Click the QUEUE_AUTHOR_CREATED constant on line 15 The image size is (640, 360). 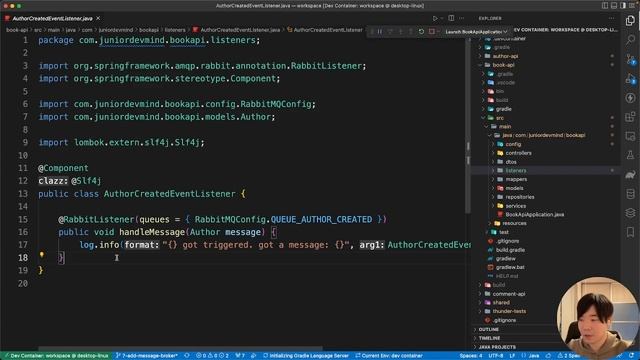click(321, 220)
